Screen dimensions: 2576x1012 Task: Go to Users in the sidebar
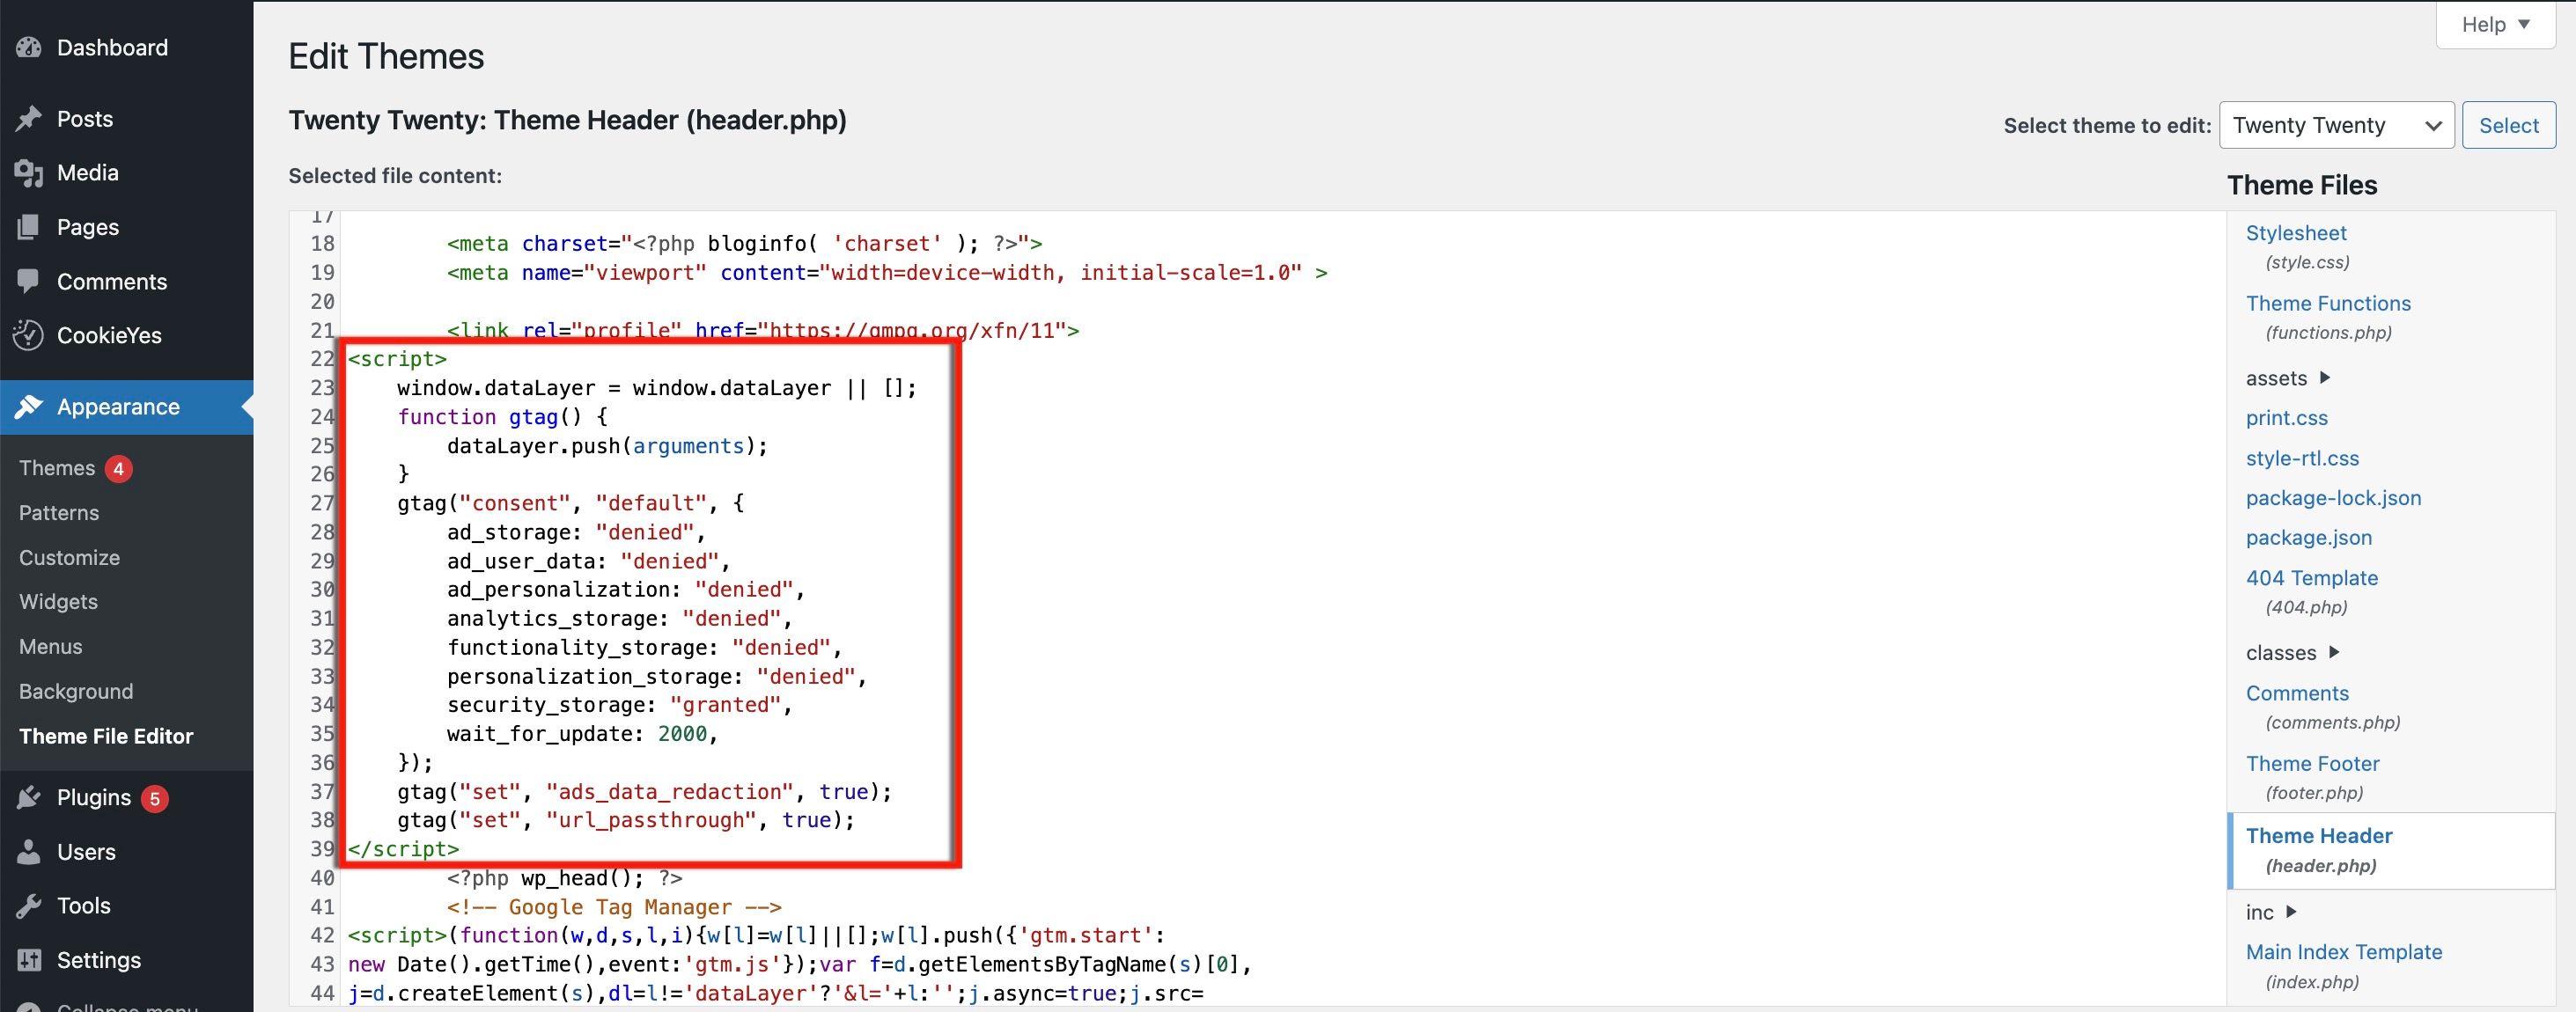click(x=86, y=851)
